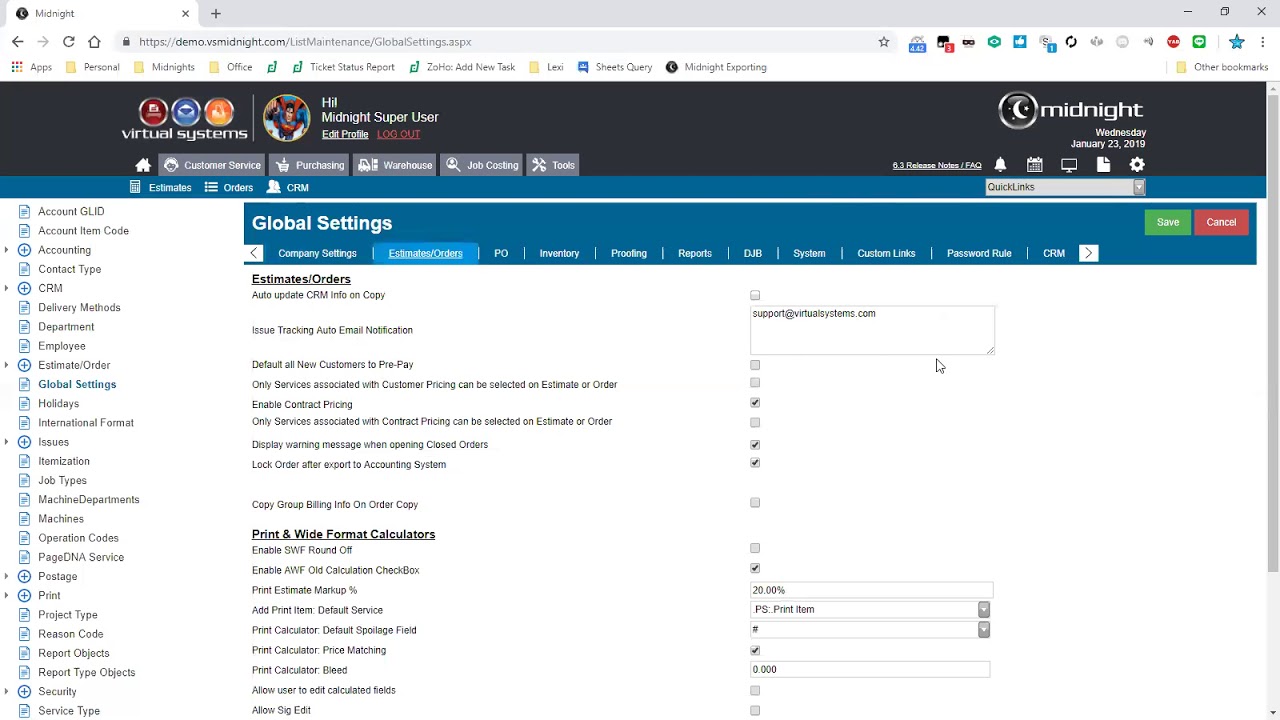The width and height of the screenshot is (1280, 720).
Task: Click the Virtual Systems logo
Action: click(x=184, y=118)
